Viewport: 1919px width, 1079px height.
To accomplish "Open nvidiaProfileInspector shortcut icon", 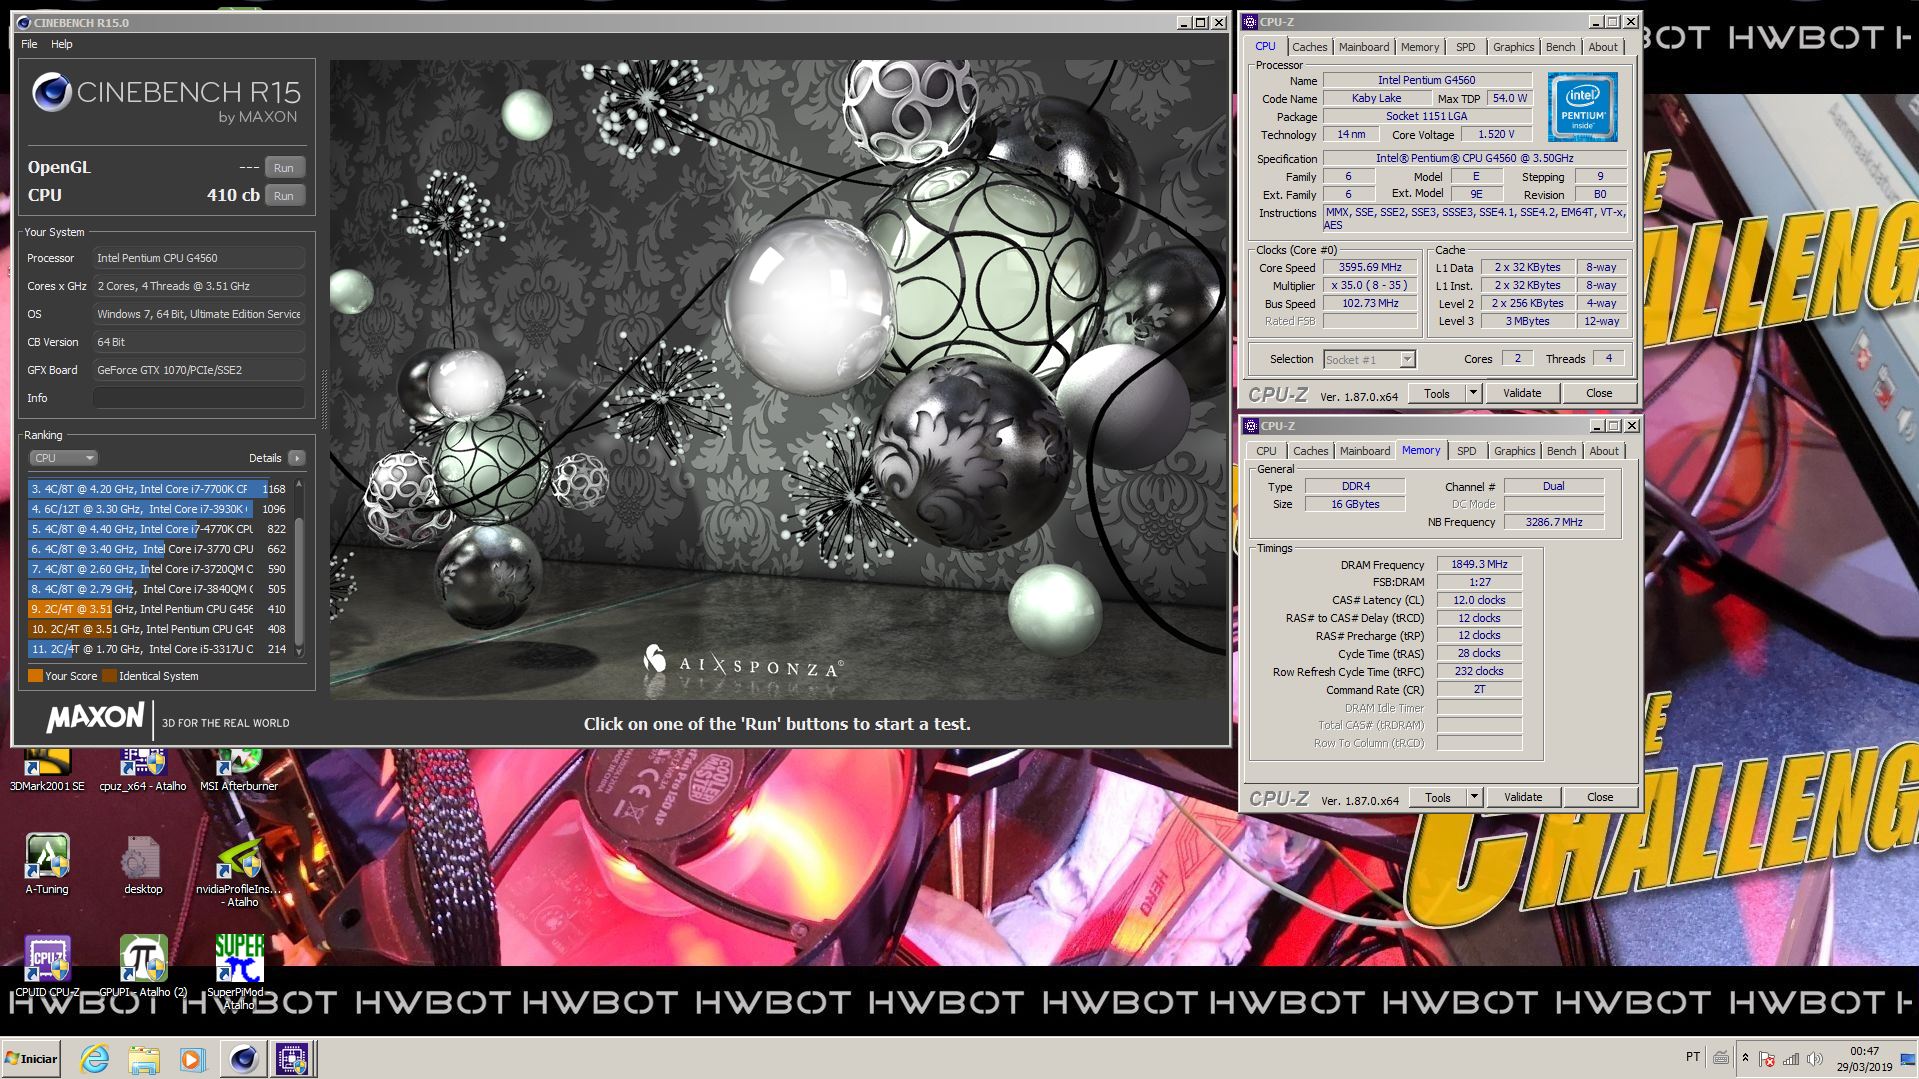I will click(239, 870).
